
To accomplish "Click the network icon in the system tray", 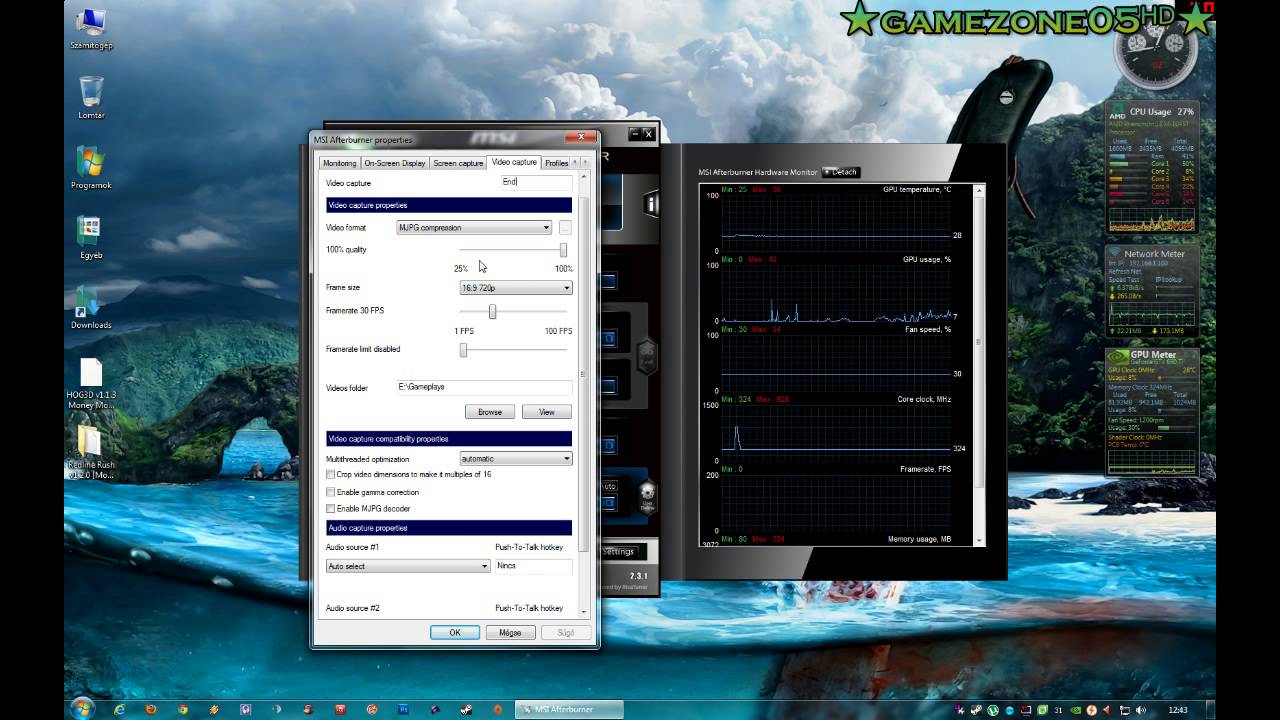I will [x=1125, y=709].
